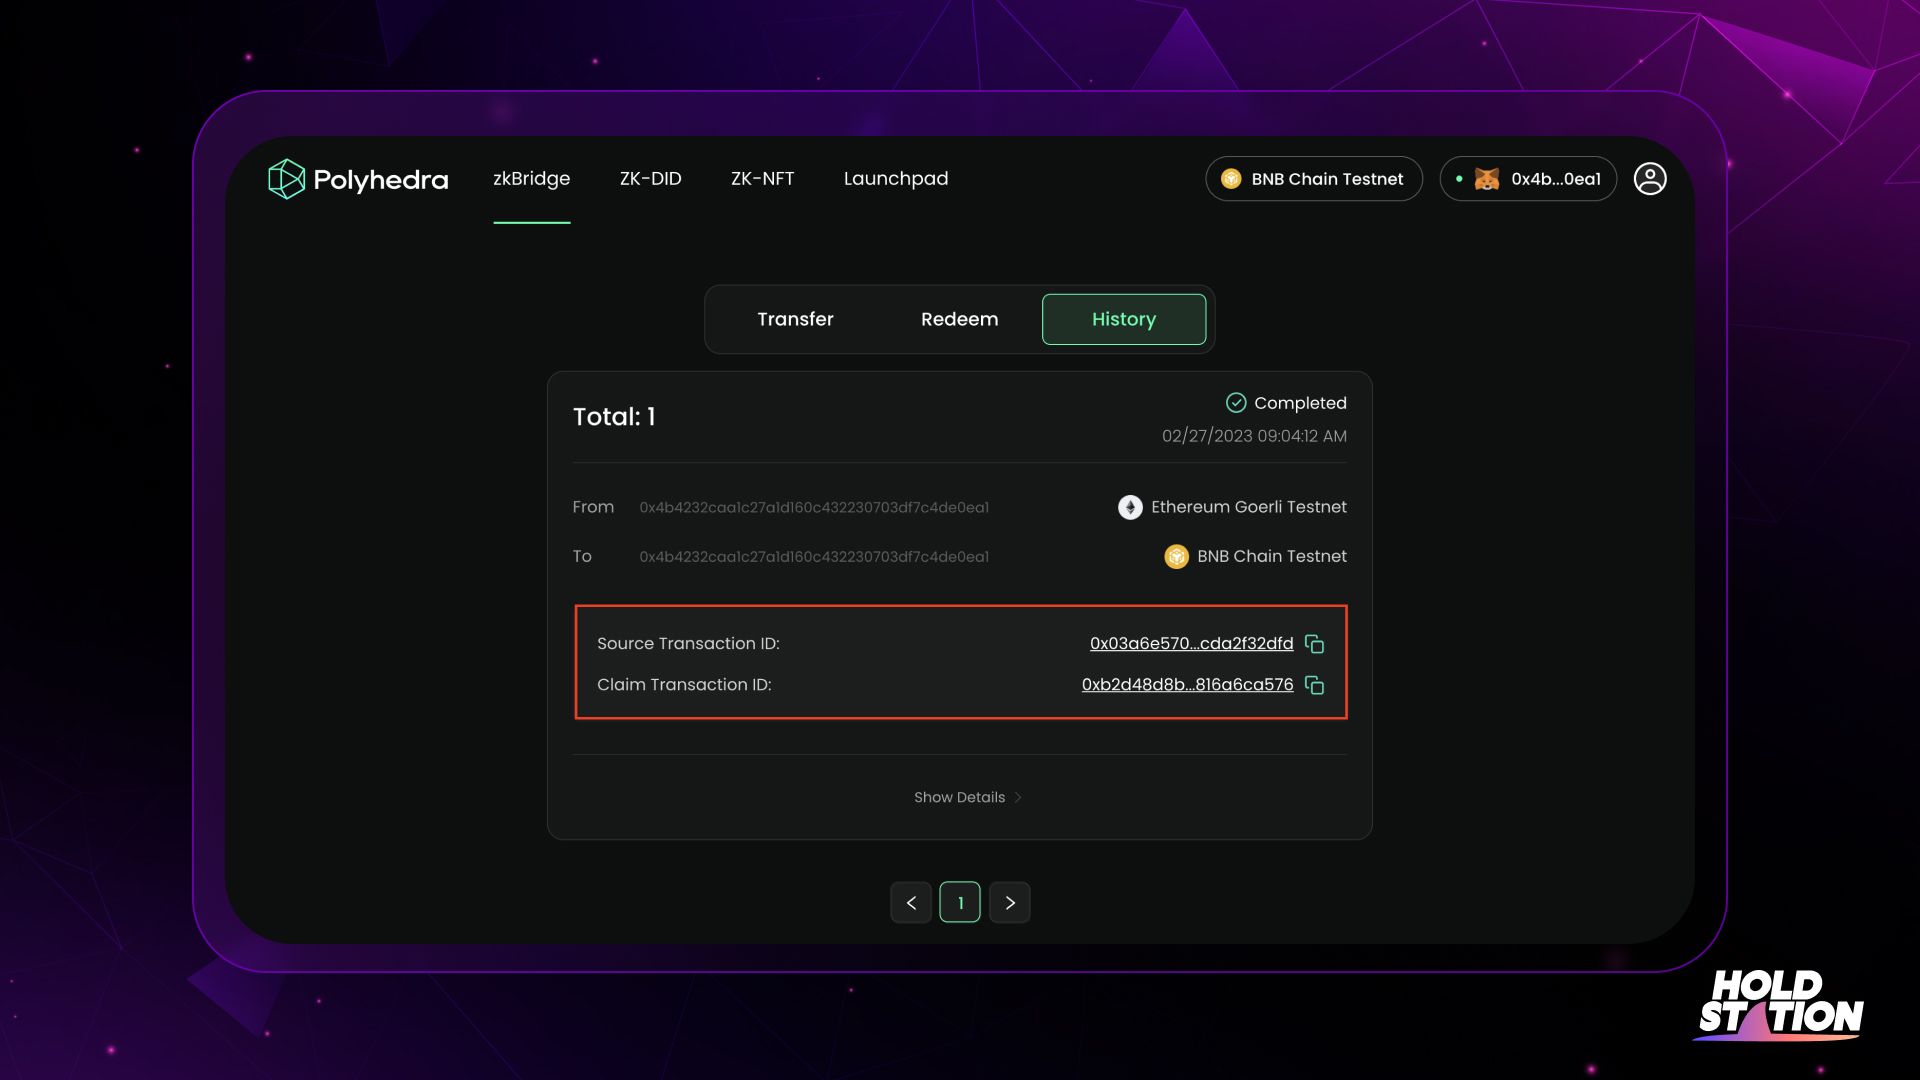Click the BNB Chain Testnet icon in To row

click(1176, 556)
